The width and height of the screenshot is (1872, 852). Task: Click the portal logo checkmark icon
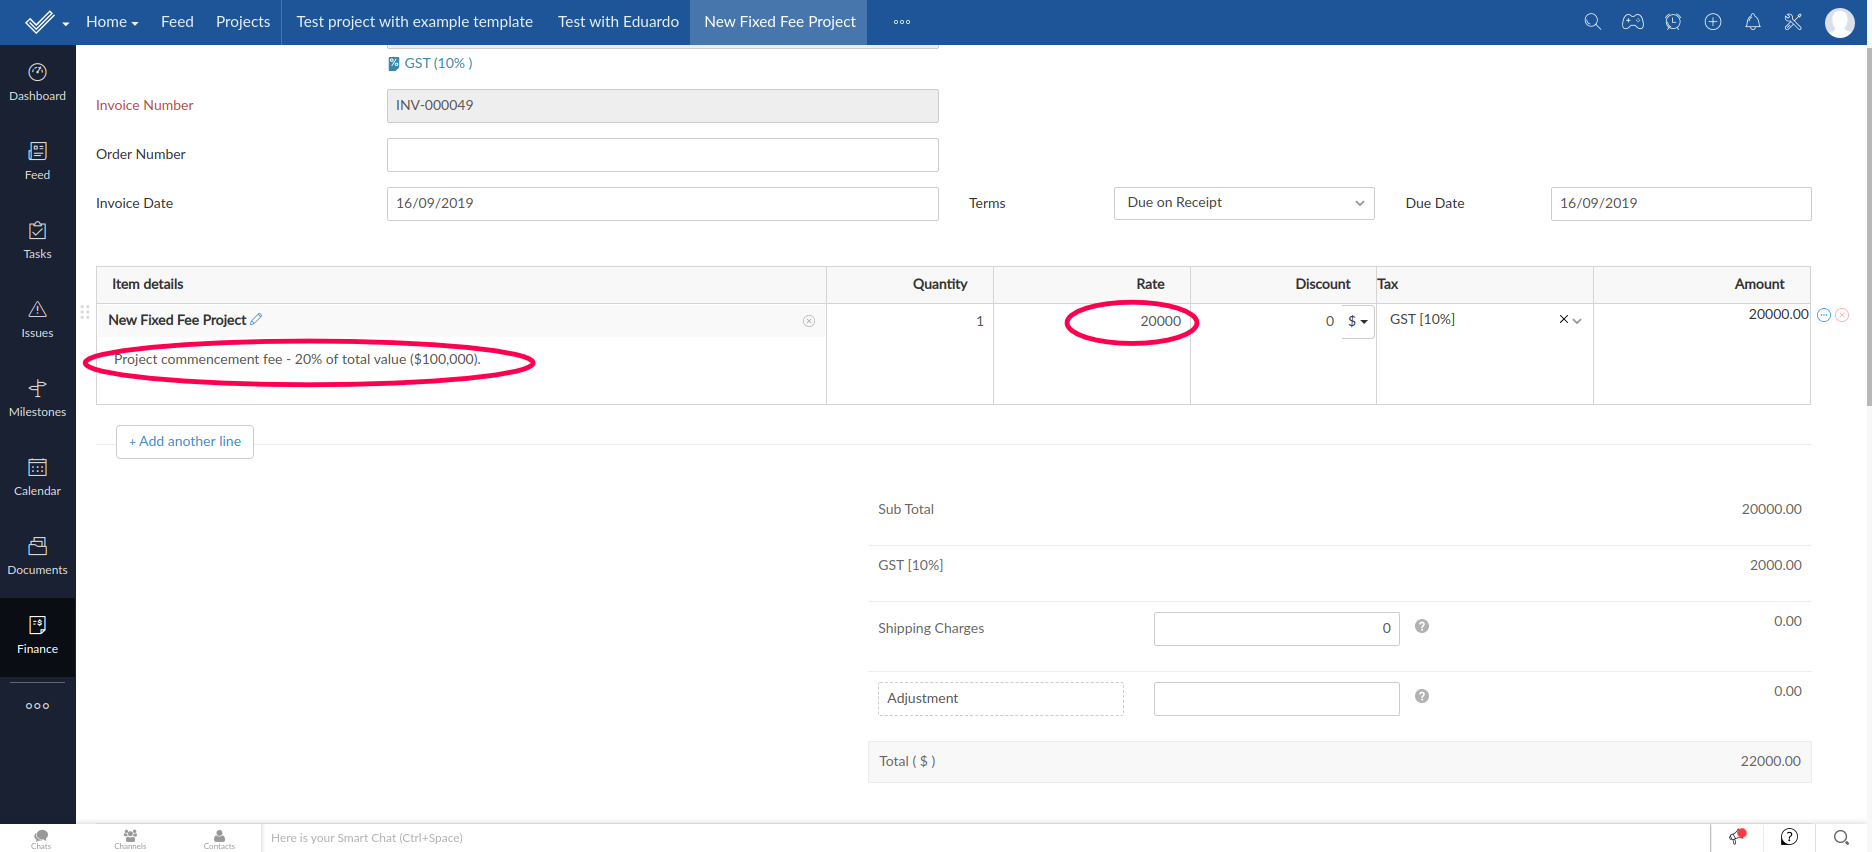coord(40,22)
